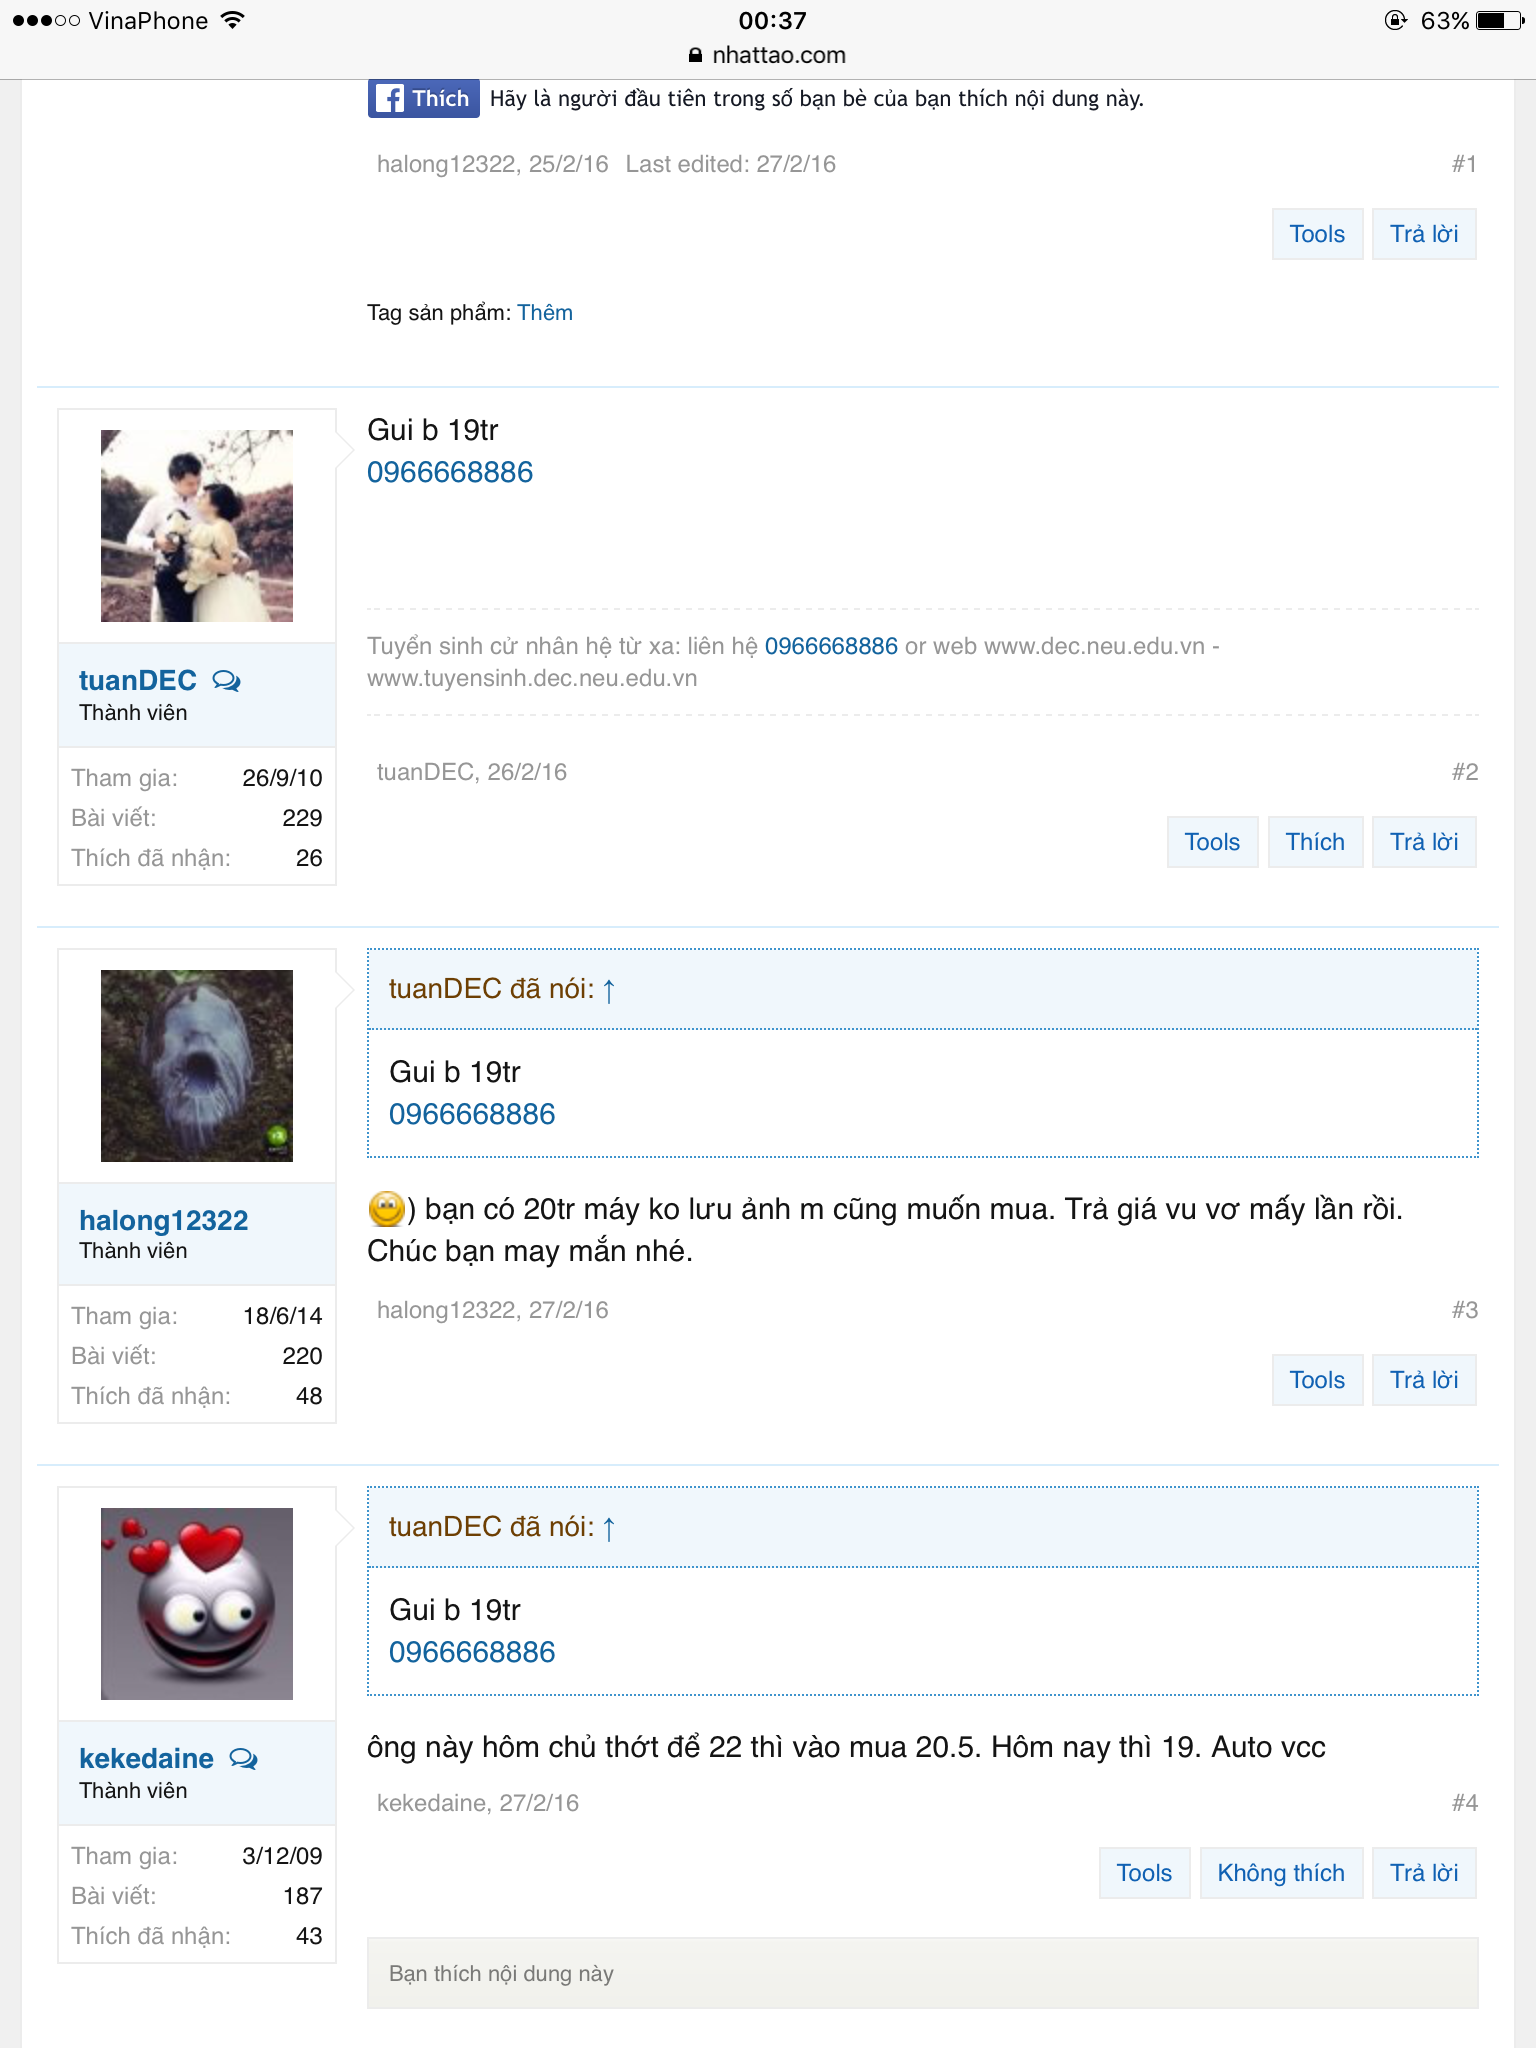Click Thêm to add a product tag
The height and width of the screenshot is (2048, 1536).
click(545, 313)
